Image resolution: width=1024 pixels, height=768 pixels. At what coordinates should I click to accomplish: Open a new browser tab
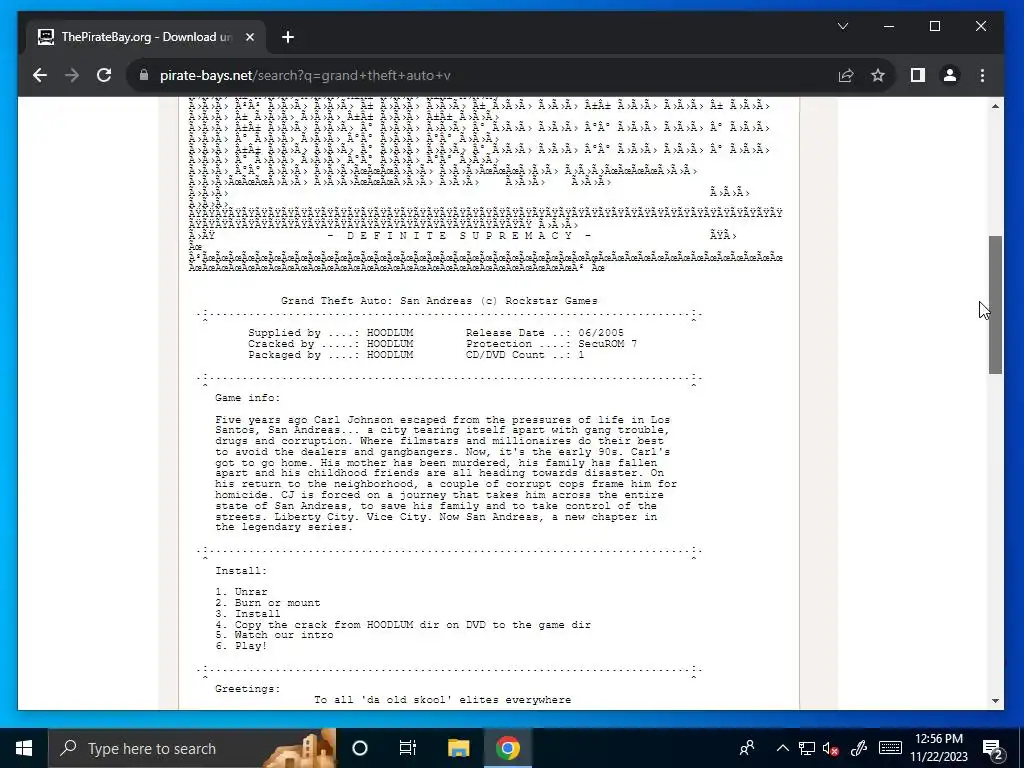click(288, 37)
